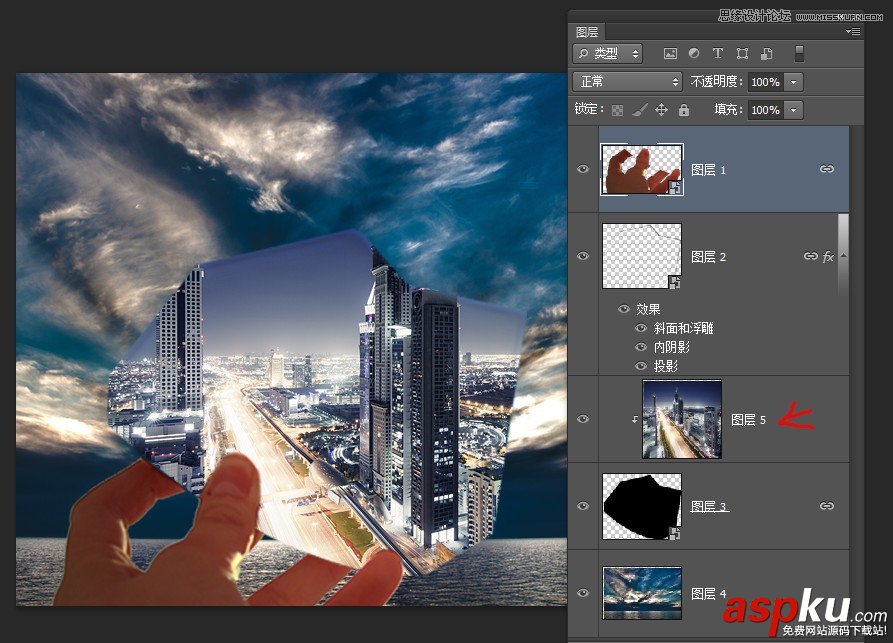Open the 不透明度 opacity slider
Screen dimensions: 893x643
click(x=795, y=82)
